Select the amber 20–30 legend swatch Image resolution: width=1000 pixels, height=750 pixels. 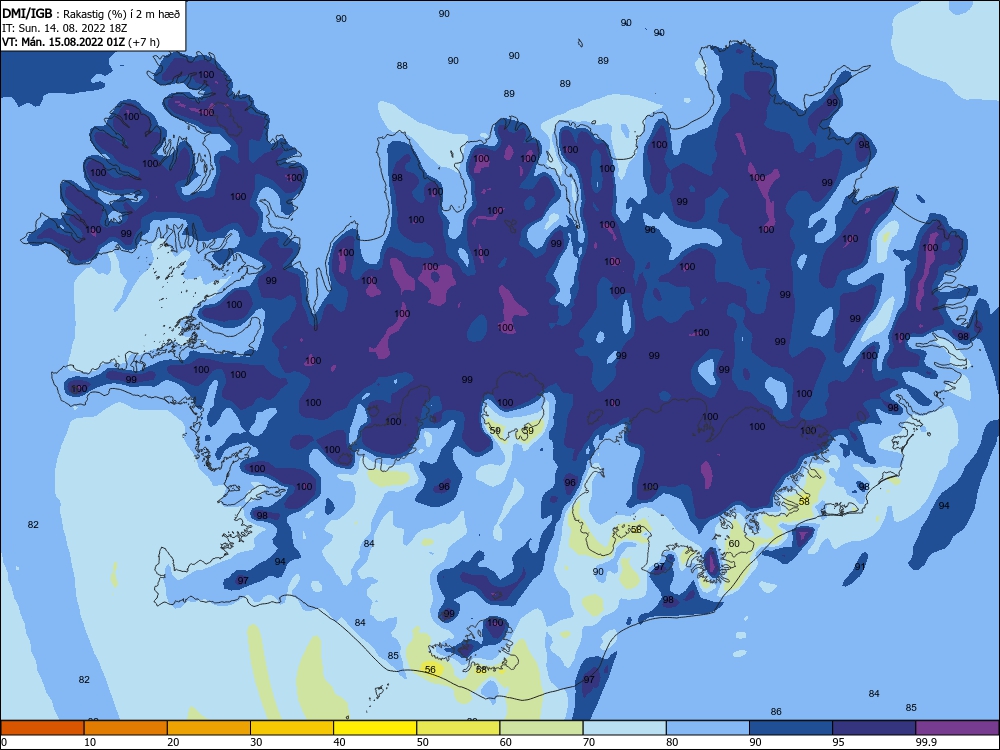(x=209, y=728)
